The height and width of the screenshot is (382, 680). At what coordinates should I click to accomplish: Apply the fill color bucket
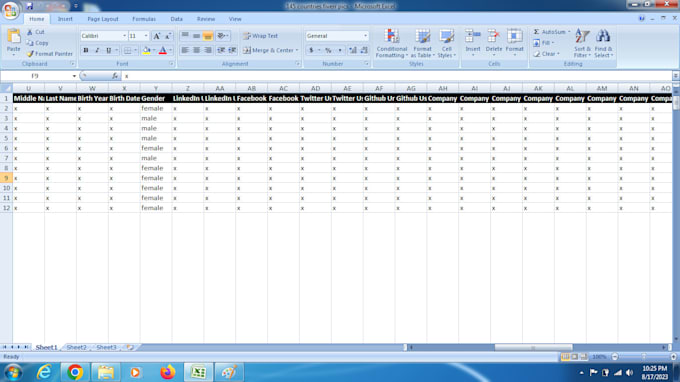(147, 51)
